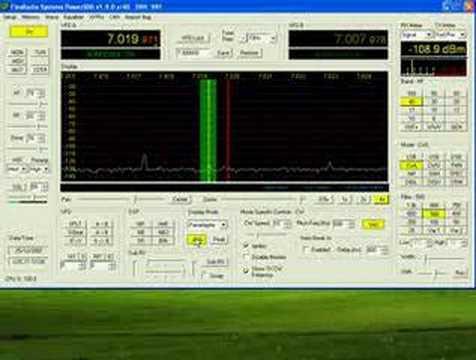Viewport: 476px width, 360px height.
Task: Open the Preamp dropdown
Action: pyautogui.click(x=39, y=169)
